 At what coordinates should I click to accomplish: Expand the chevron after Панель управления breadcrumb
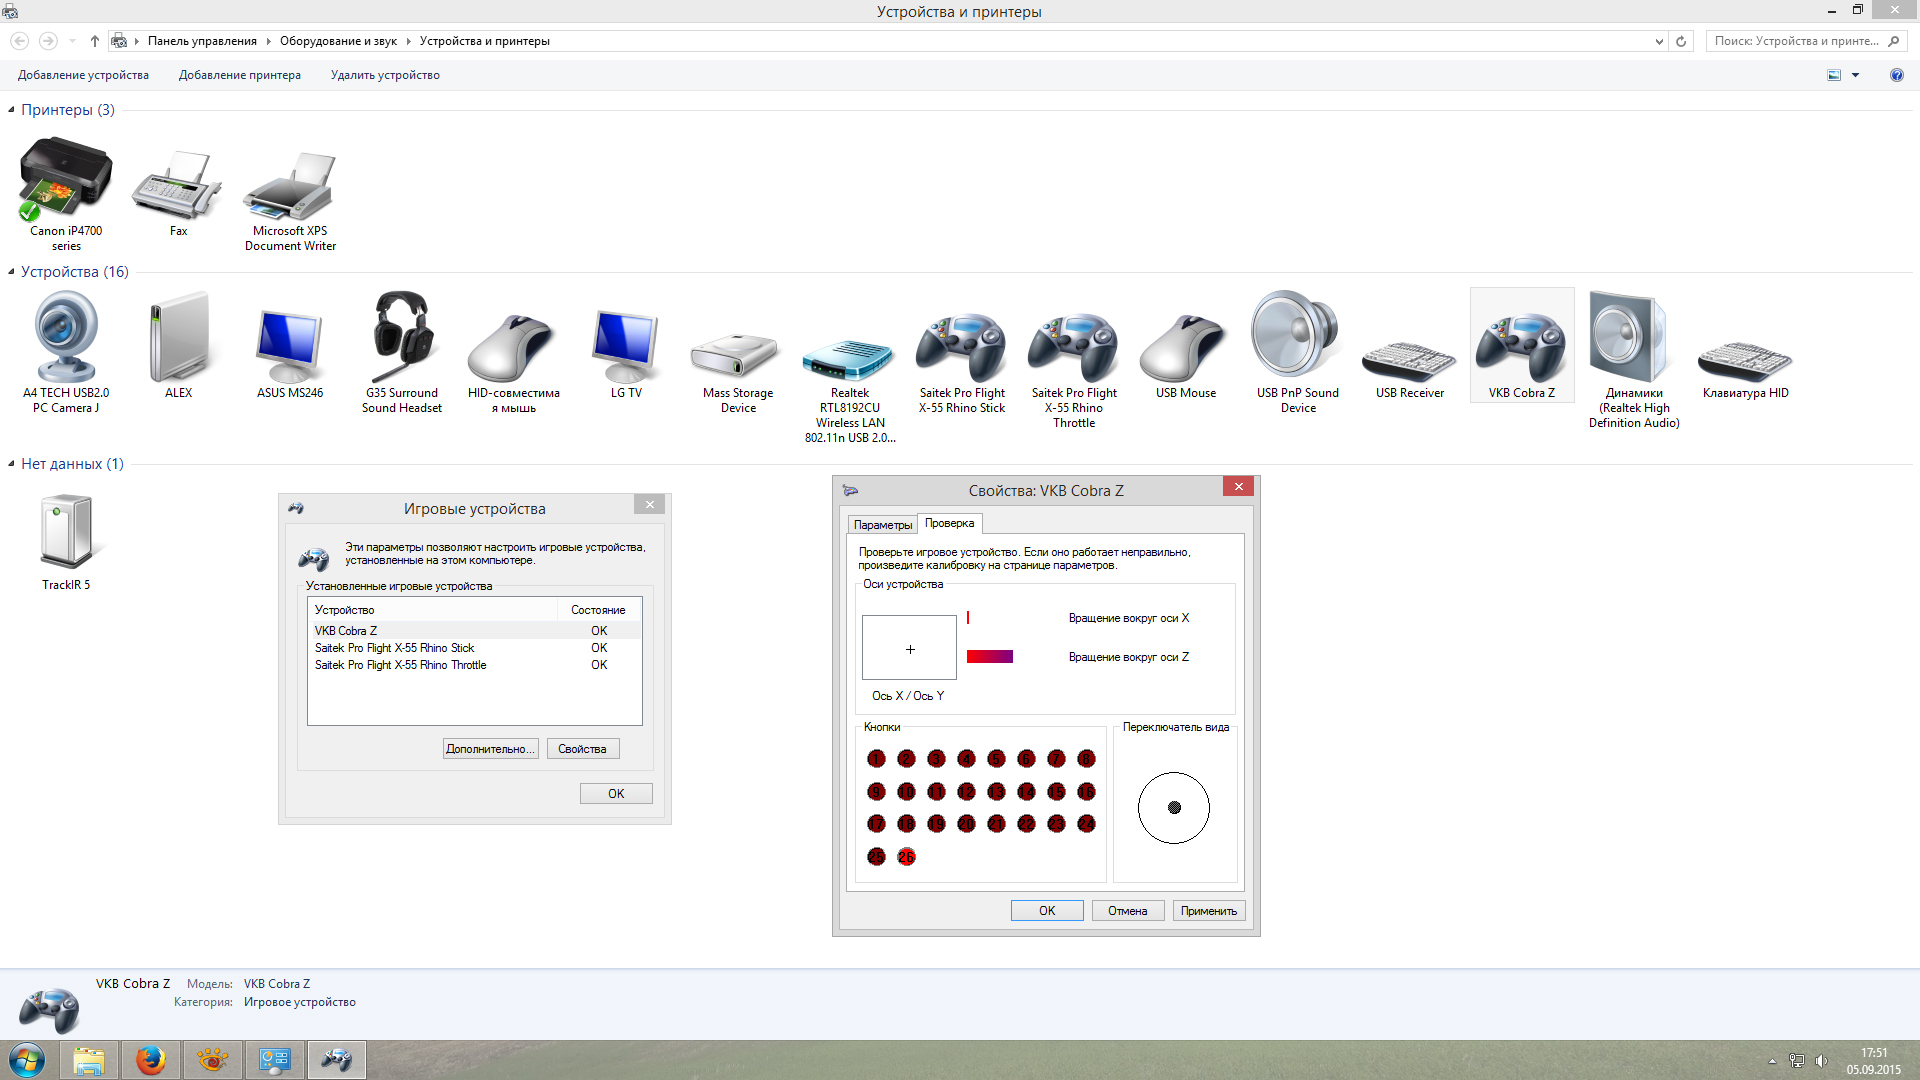tap(268, 41)
